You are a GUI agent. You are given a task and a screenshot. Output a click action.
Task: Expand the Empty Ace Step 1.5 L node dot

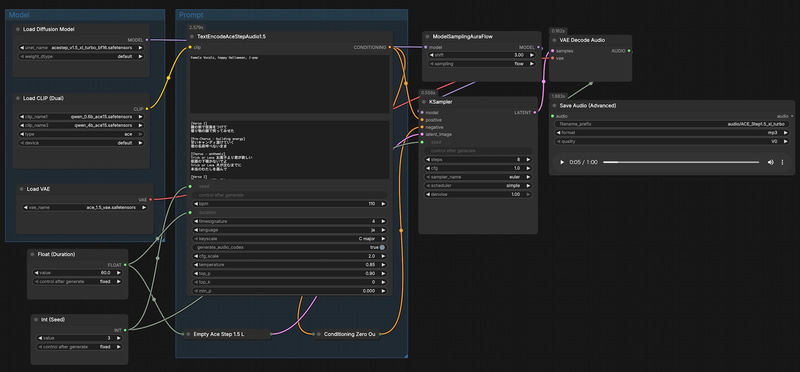coord(188,334)
